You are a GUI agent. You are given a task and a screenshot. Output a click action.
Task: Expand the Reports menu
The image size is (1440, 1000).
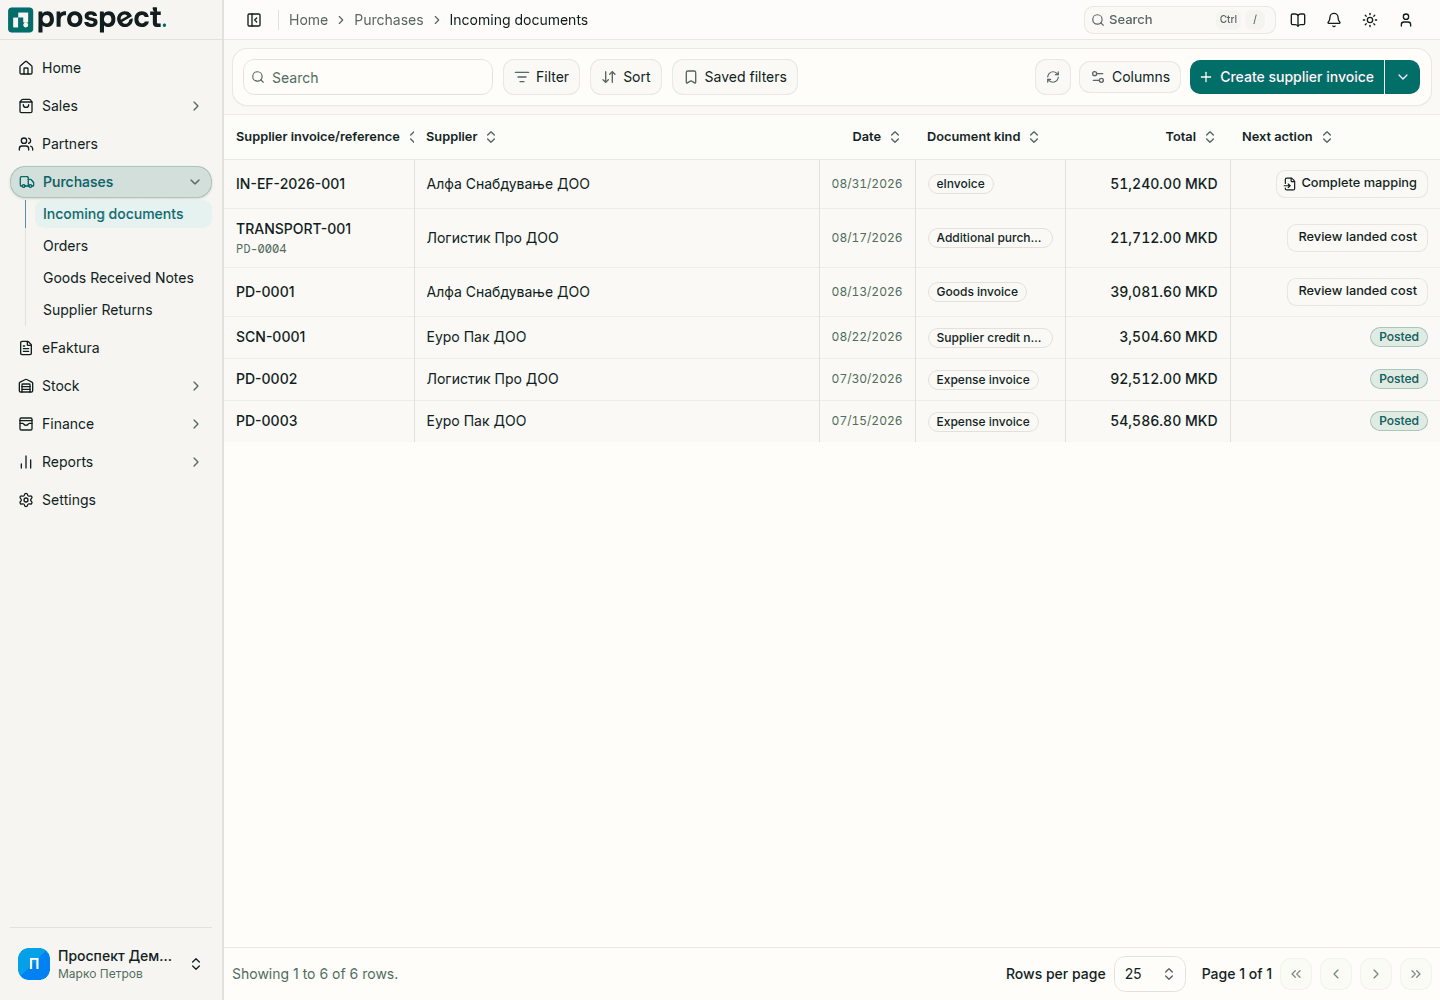pyautogui.click(x=111, y=462)
